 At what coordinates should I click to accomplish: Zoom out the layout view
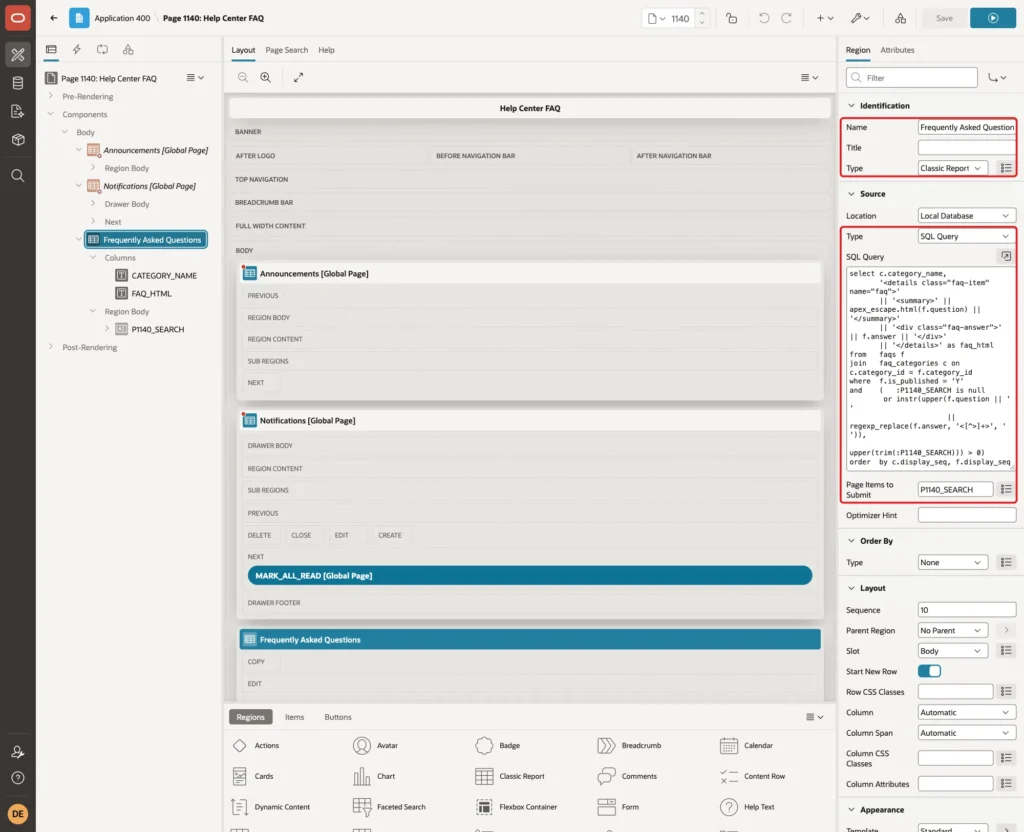[x=243, y=77]
